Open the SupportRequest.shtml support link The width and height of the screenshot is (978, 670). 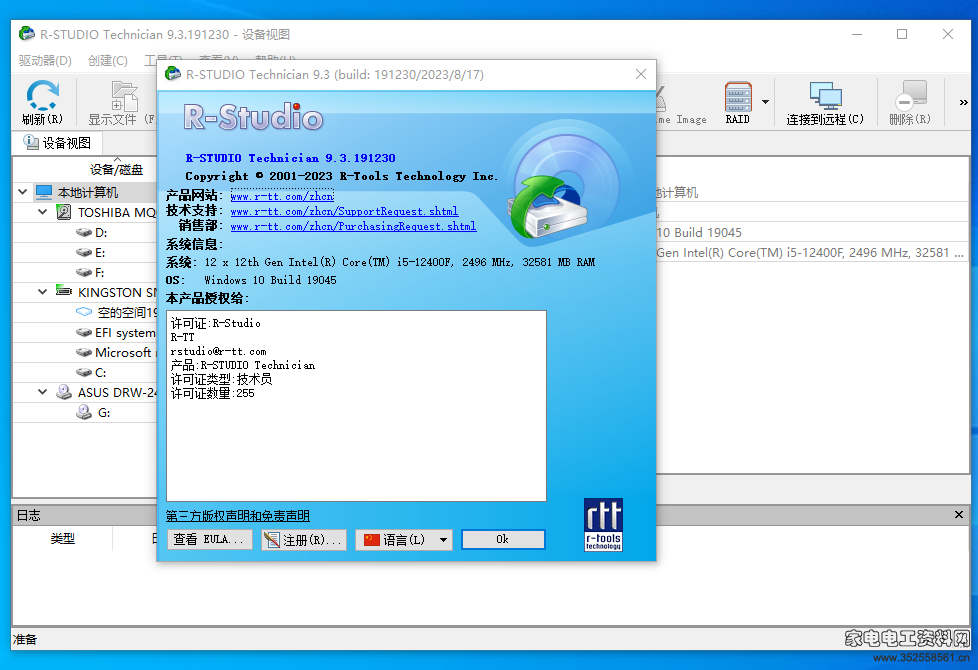click(x=344, y=211)
